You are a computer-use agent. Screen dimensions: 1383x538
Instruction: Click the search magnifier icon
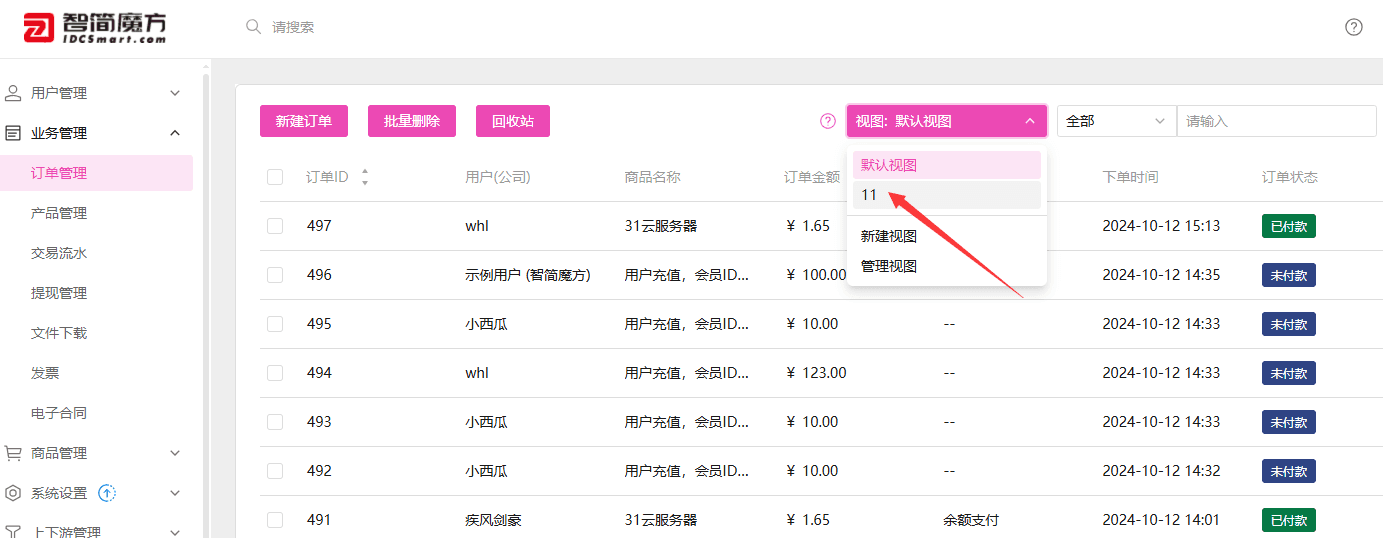tap(254, 27)
